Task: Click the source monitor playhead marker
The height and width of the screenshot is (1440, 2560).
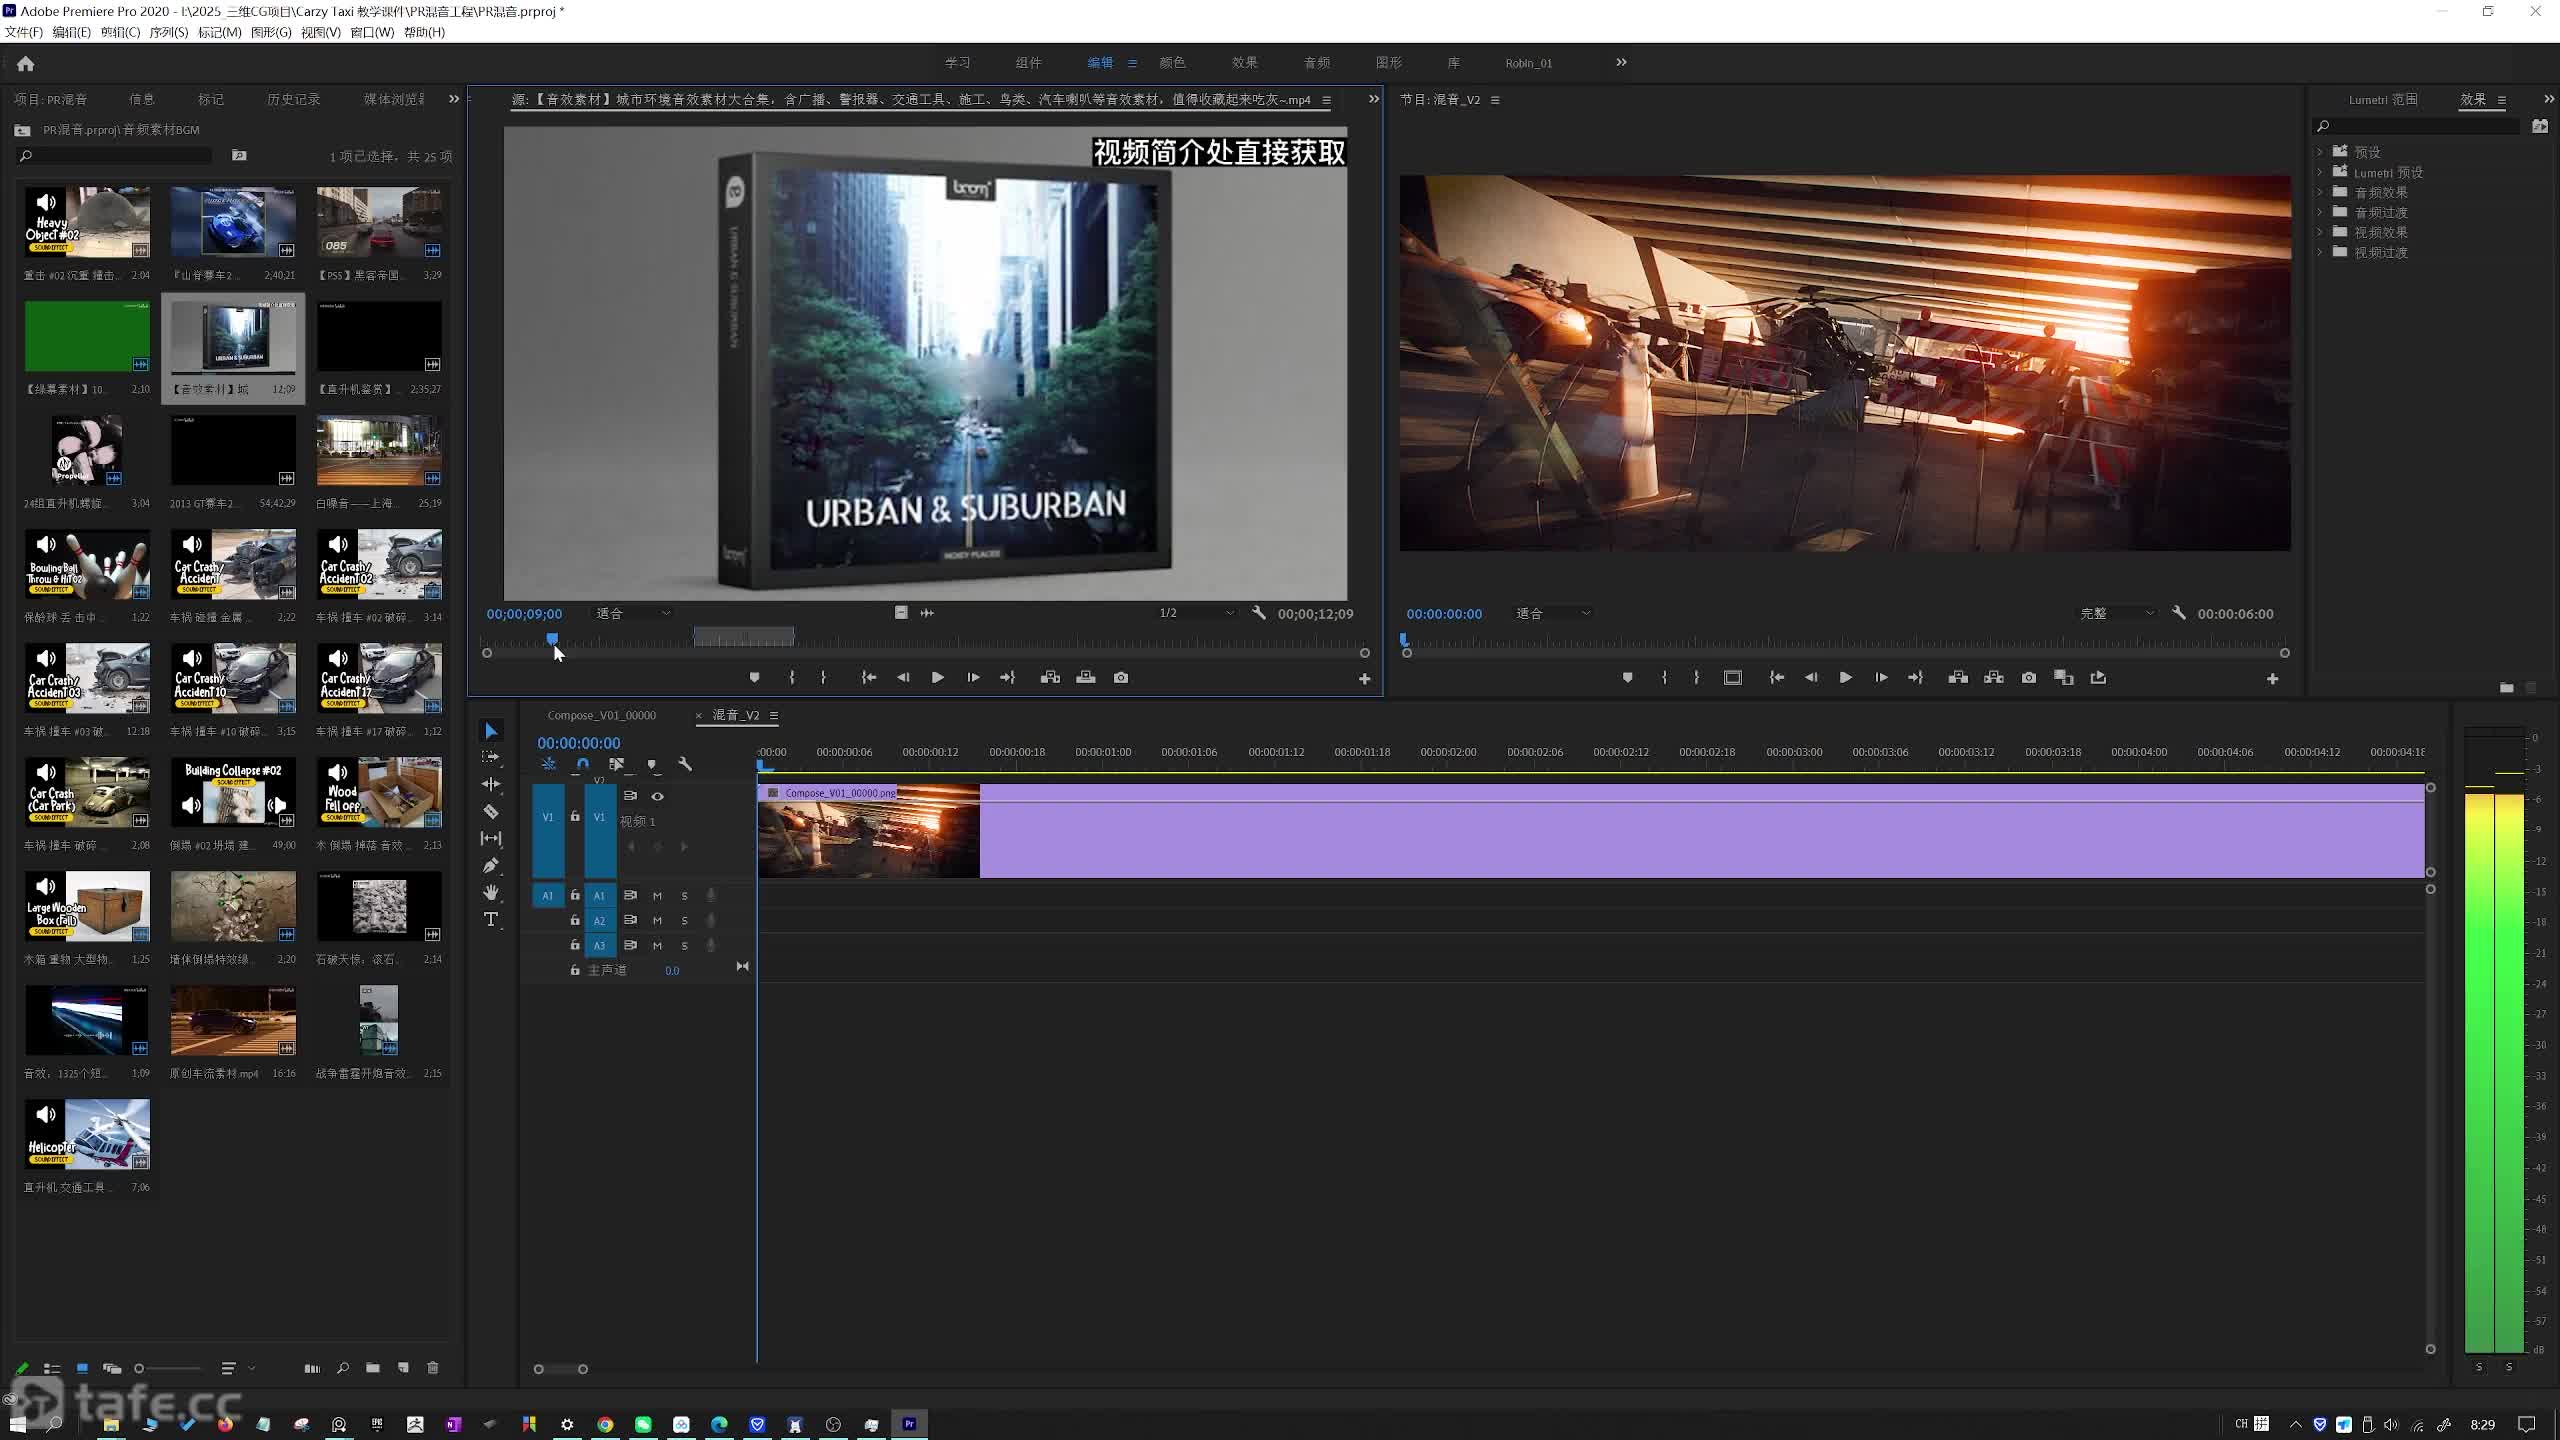Action: point(552,638)
